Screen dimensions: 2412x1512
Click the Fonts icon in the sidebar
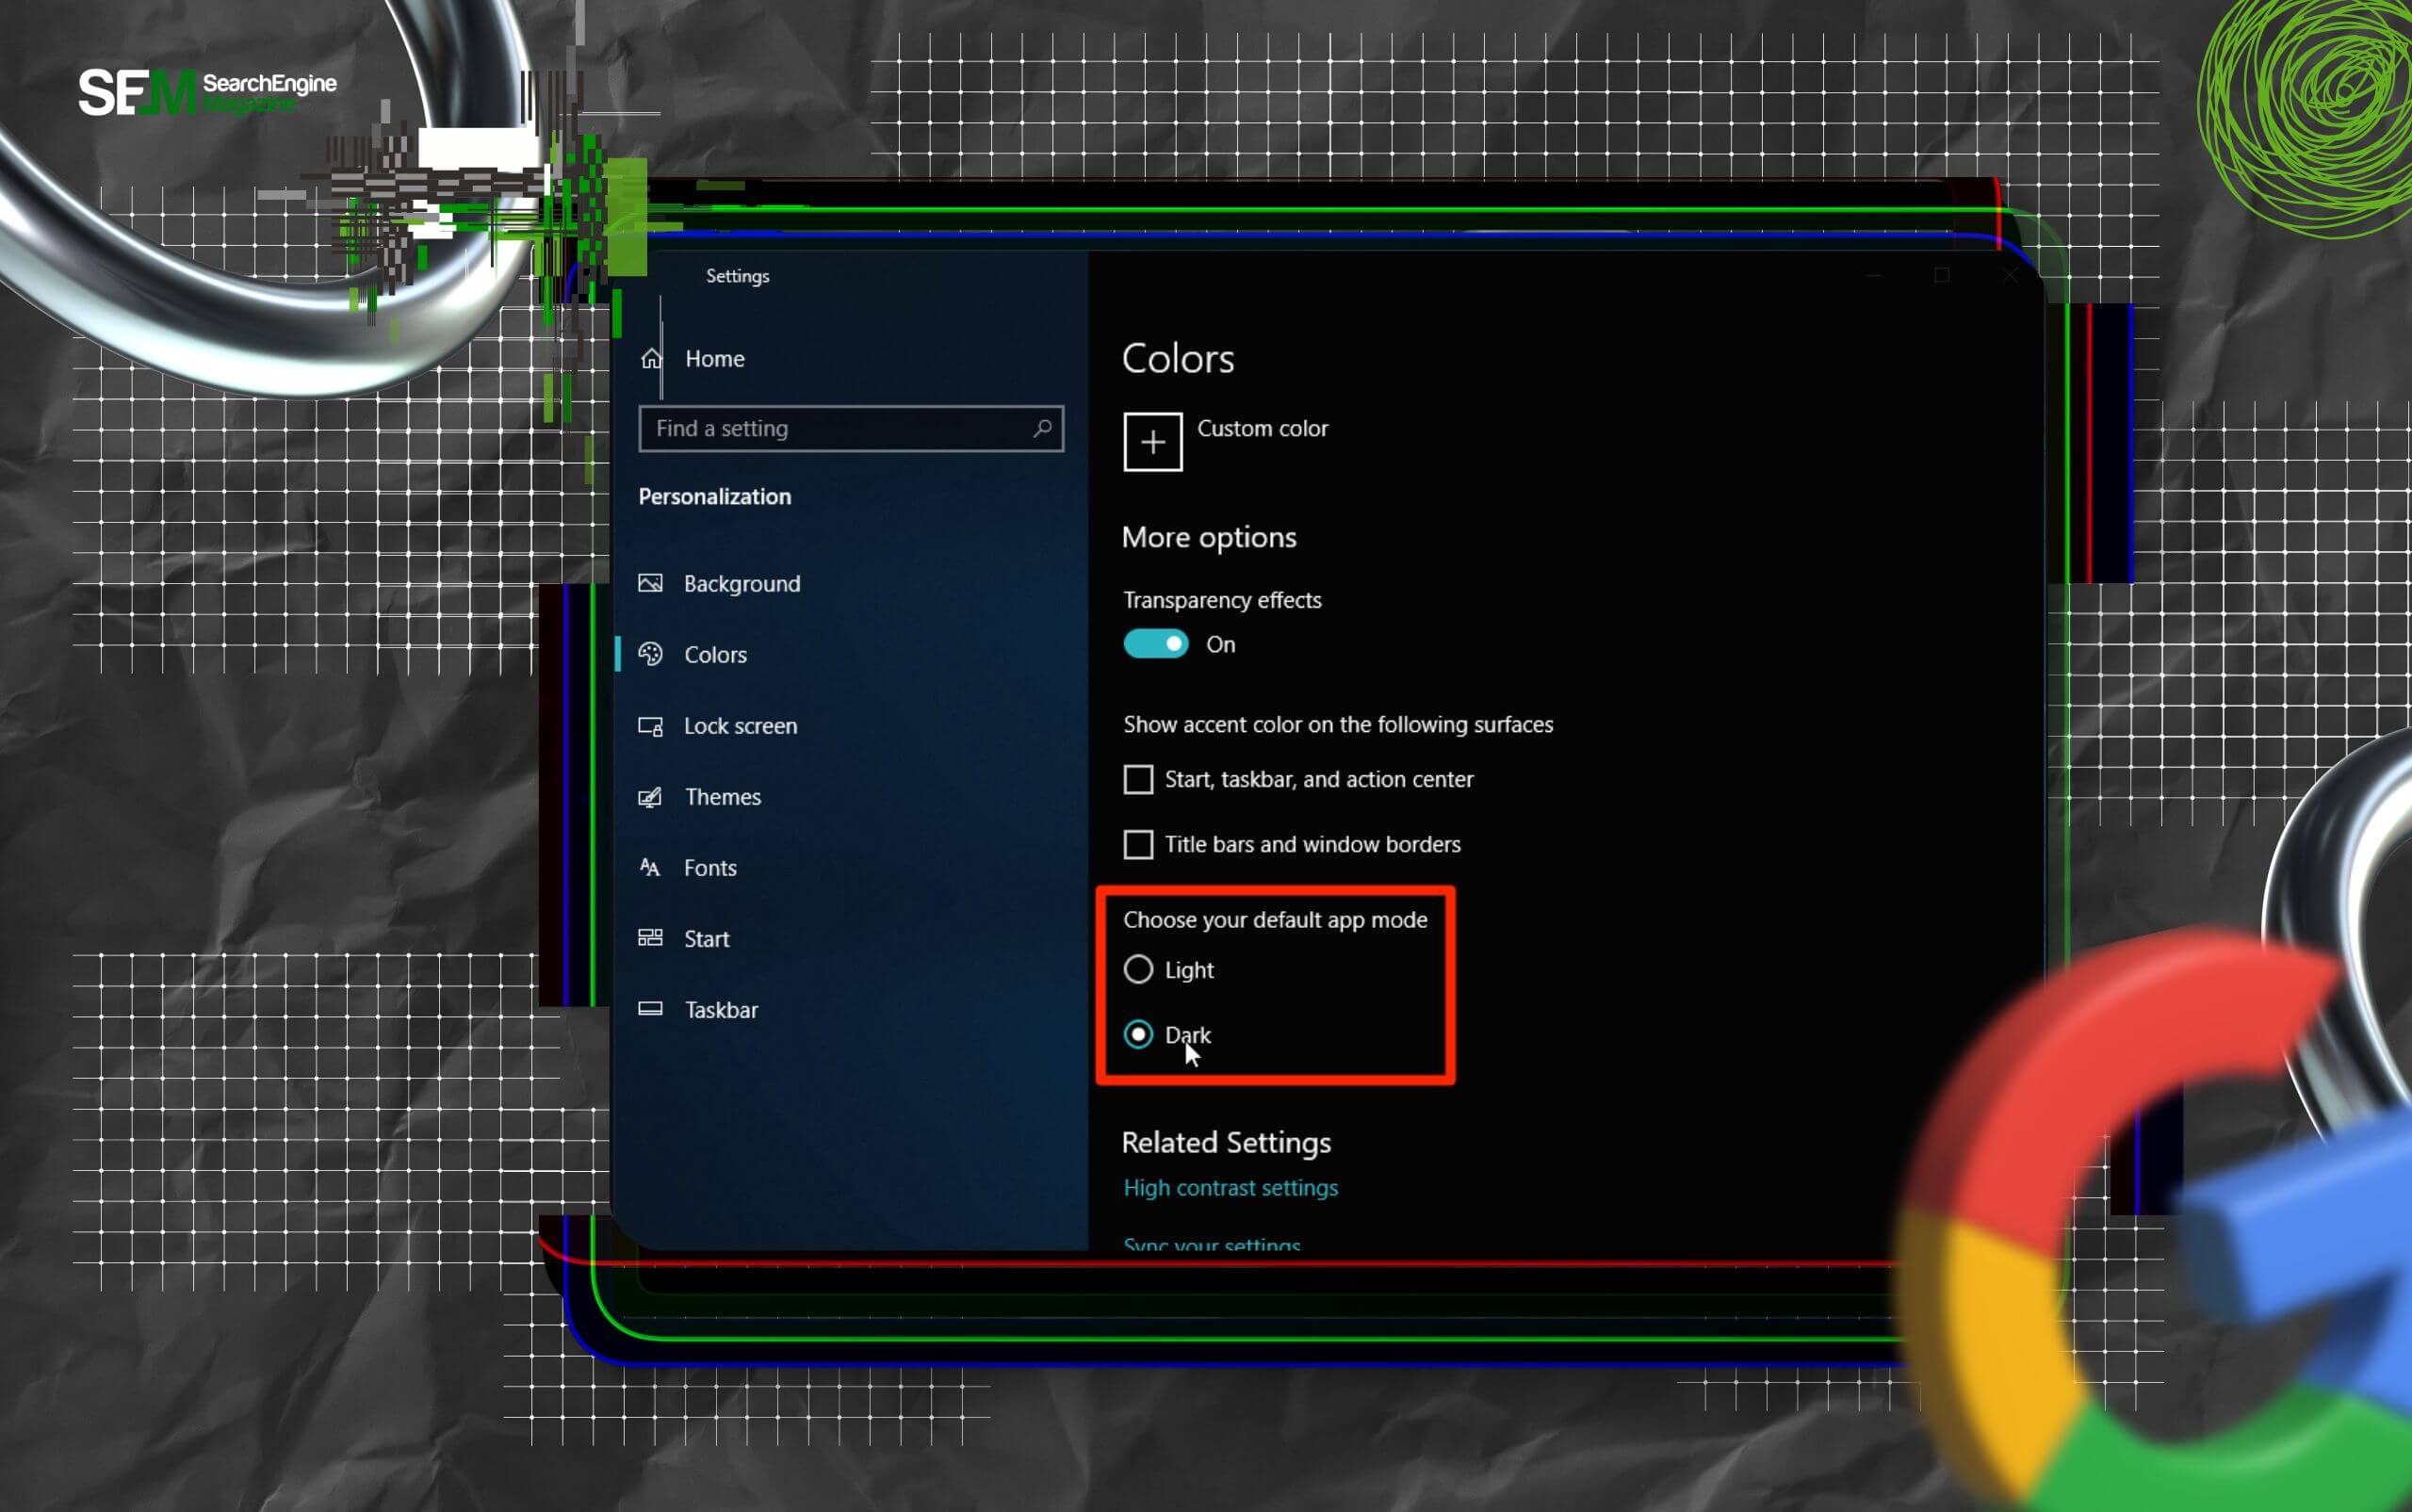(x=650, y=867)
